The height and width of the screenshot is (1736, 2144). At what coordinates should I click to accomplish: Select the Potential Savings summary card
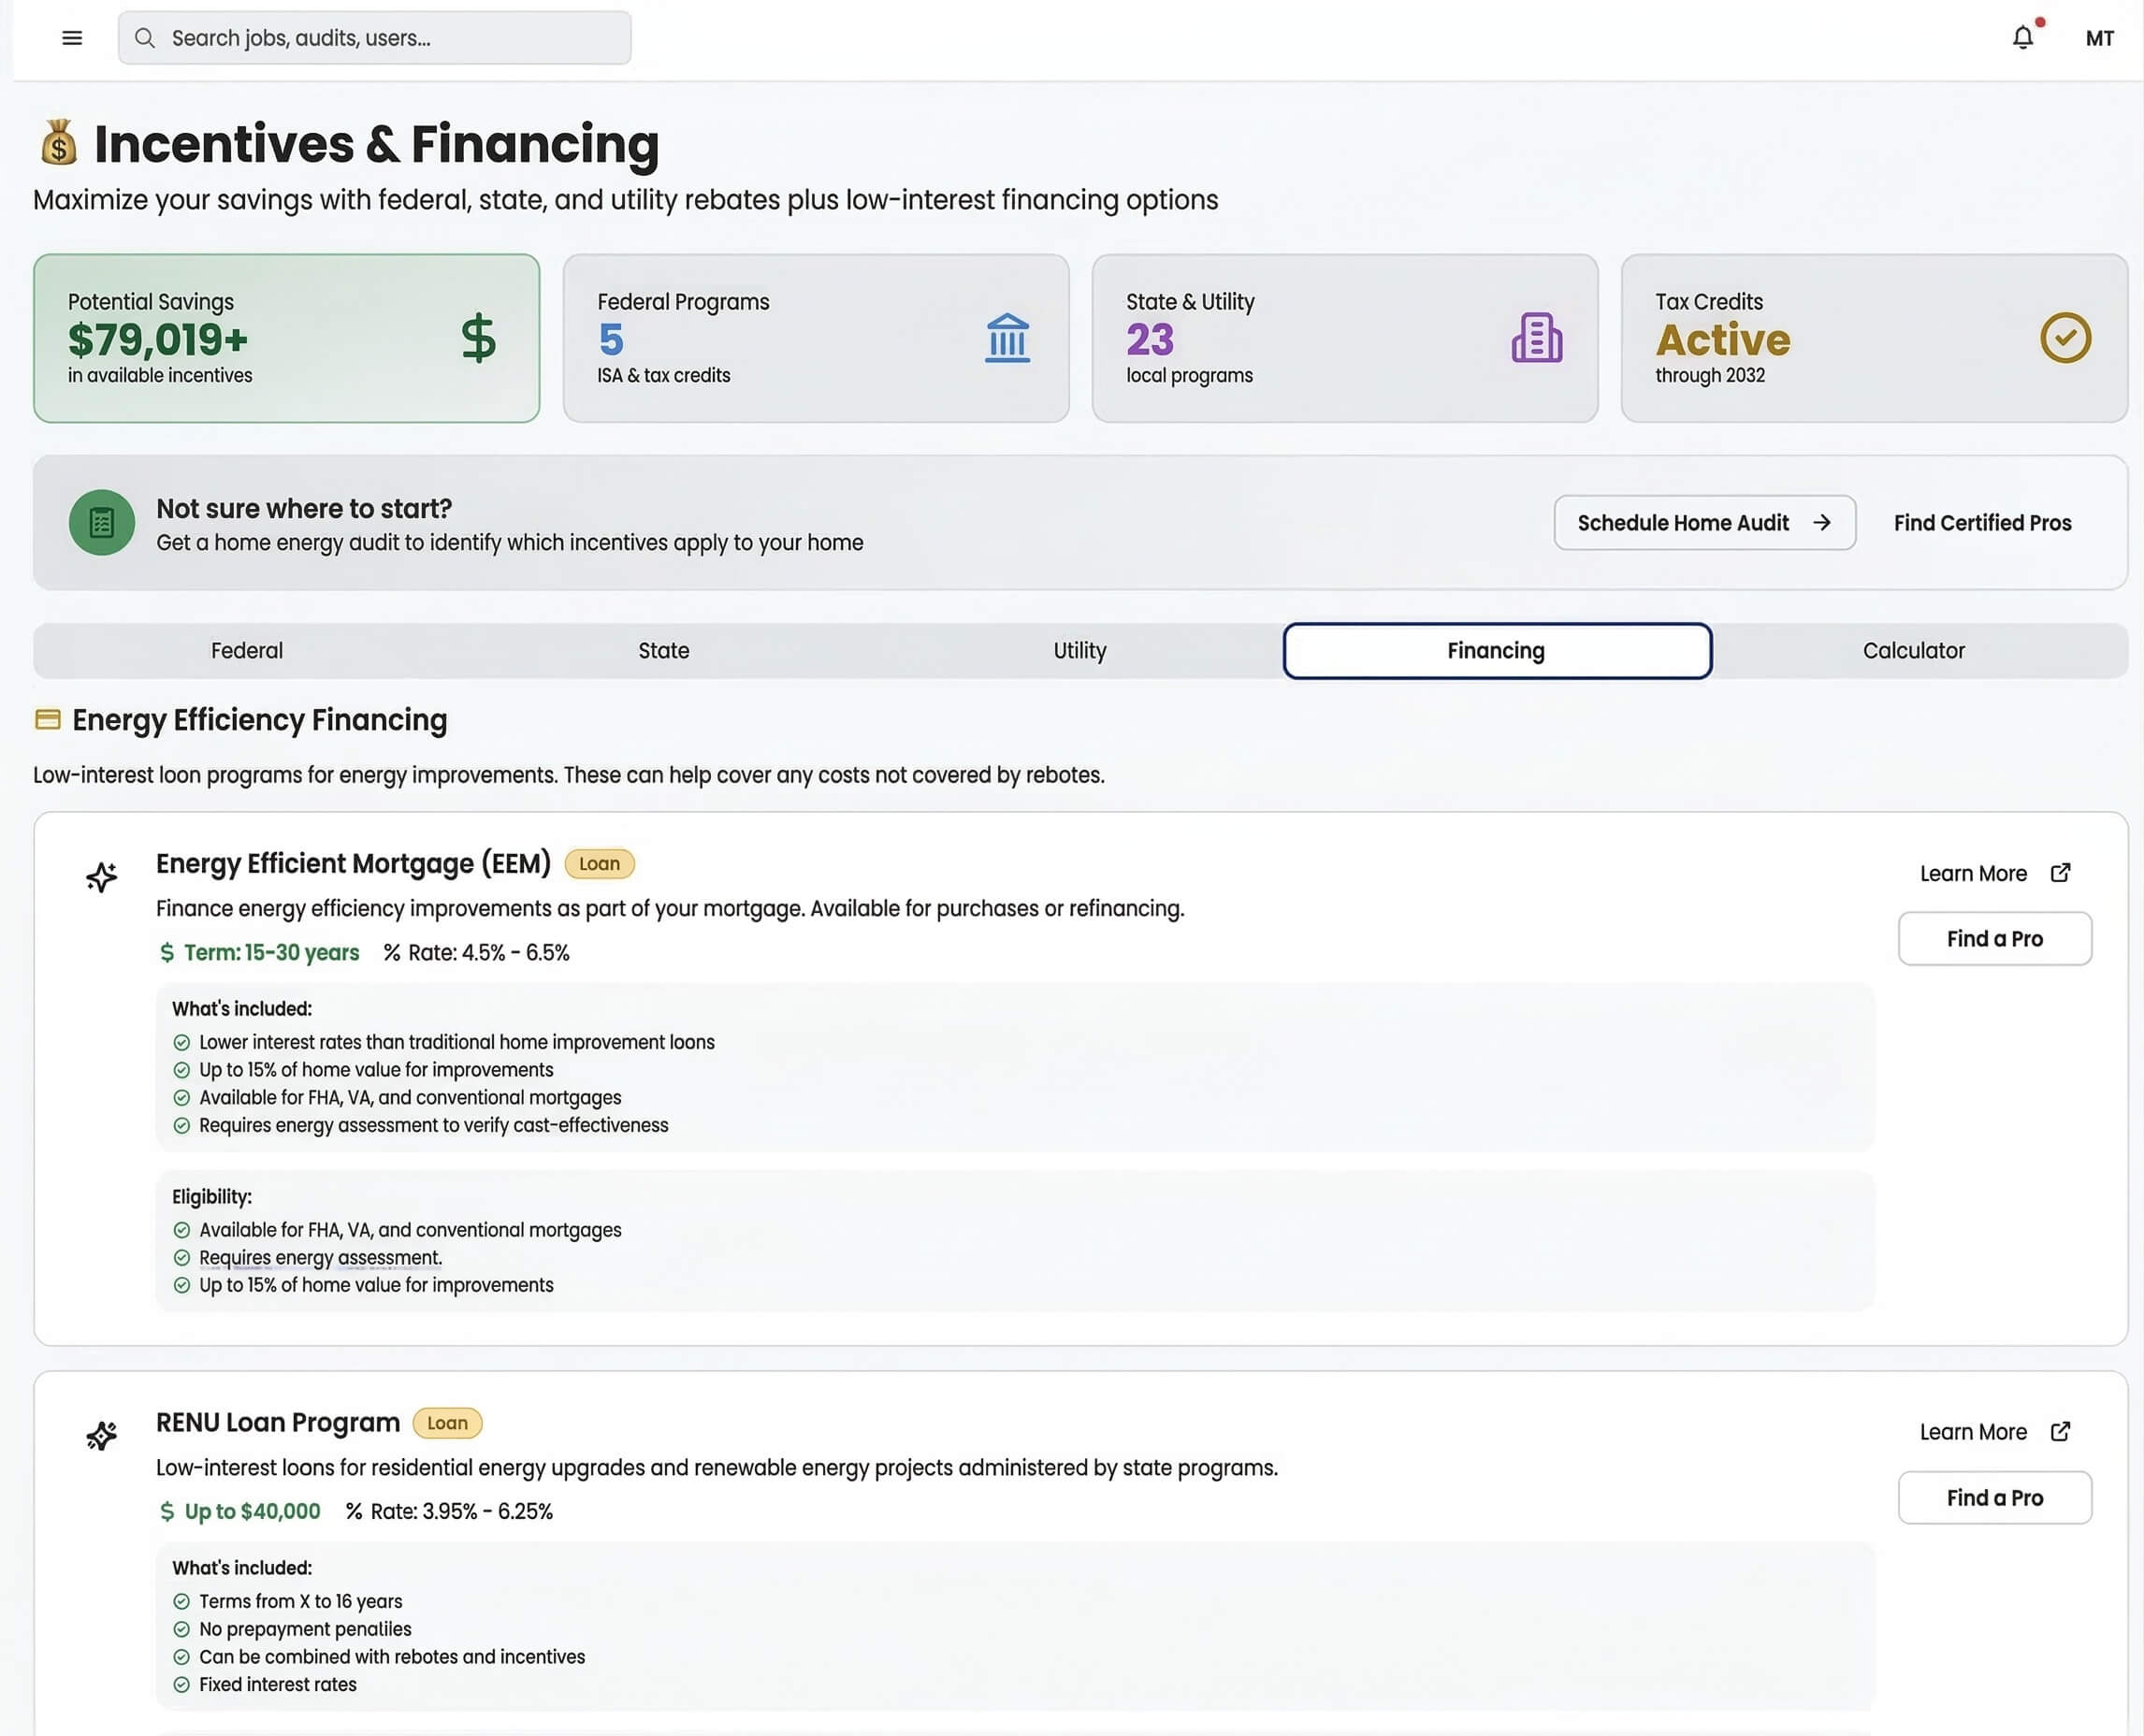click(x=286, y=338)
